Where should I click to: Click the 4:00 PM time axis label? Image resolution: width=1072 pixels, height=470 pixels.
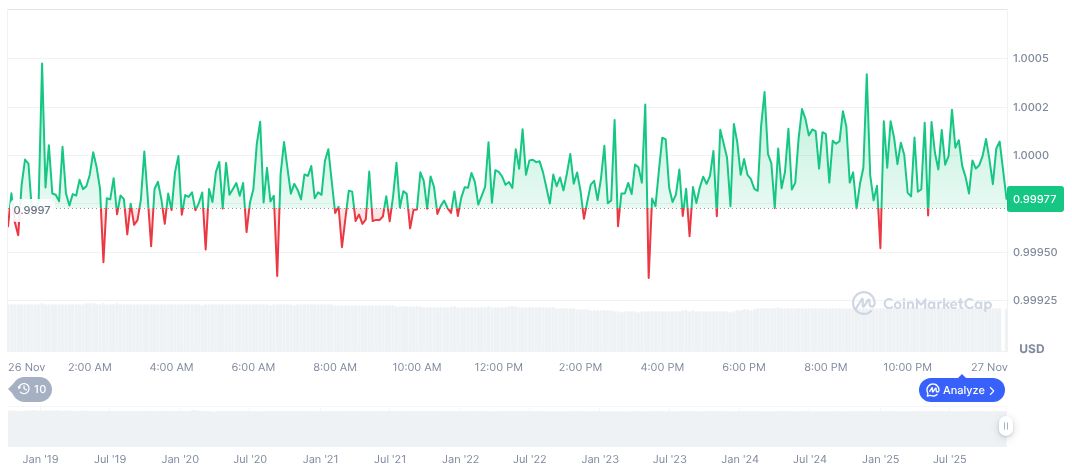point(662,367)
